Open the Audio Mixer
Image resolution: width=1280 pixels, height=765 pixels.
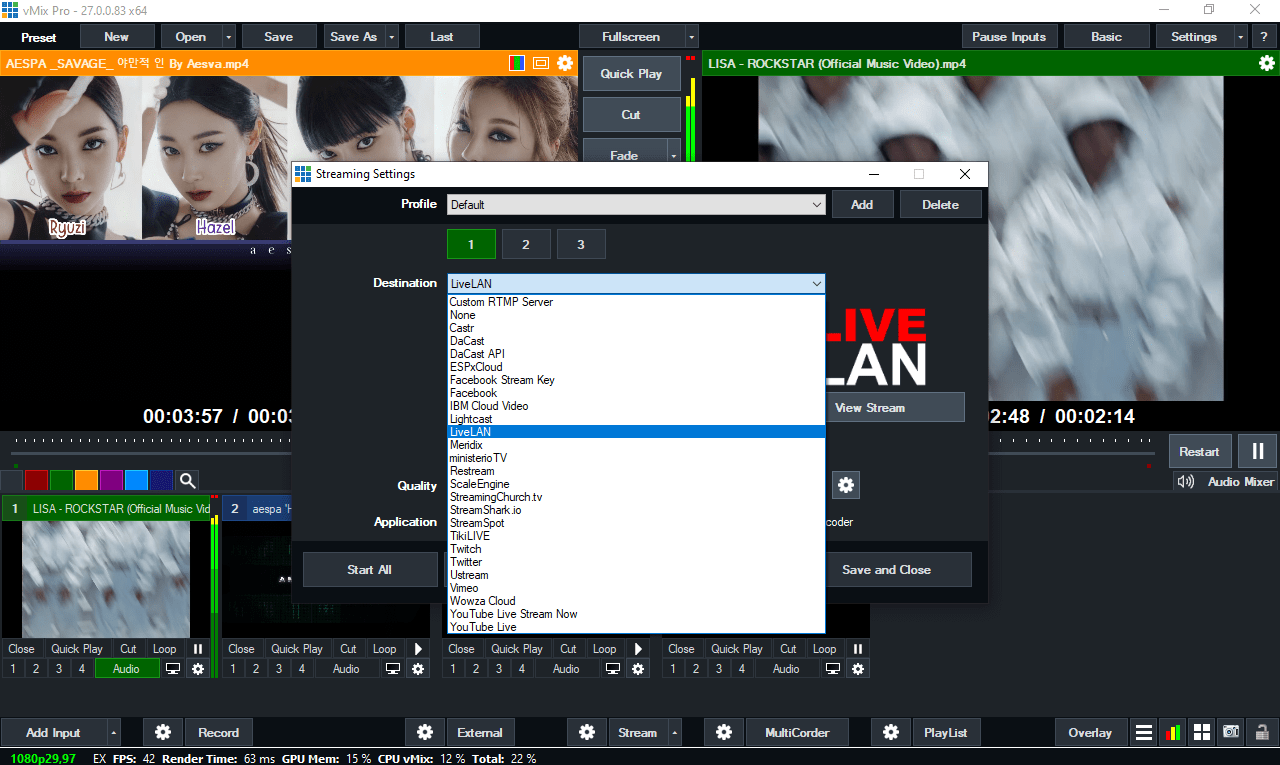pyautogui.click(x=1226, y=481)
